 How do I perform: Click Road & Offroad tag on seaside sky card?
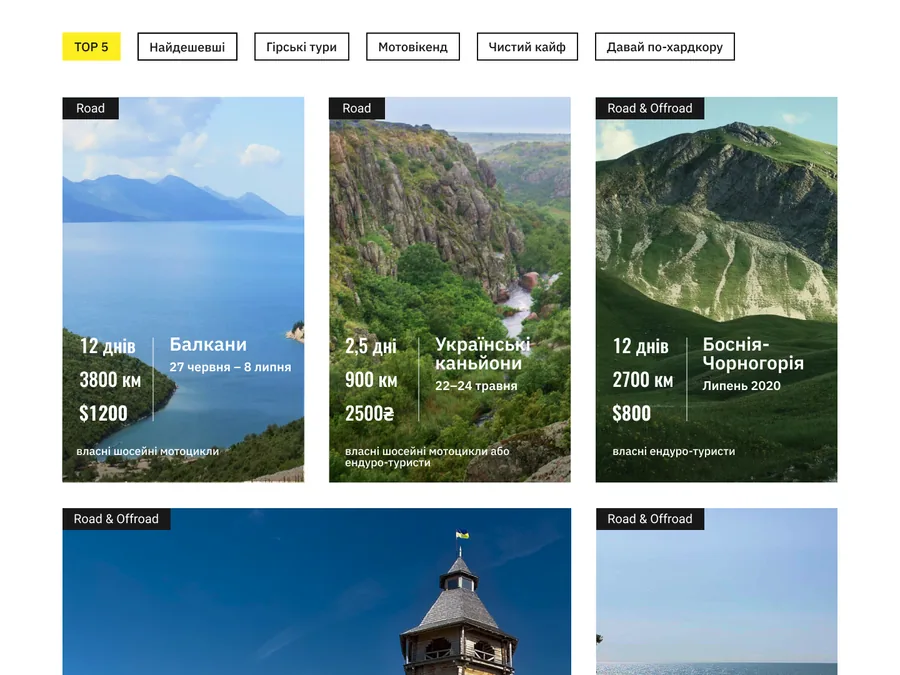click(x=650, y=519)
